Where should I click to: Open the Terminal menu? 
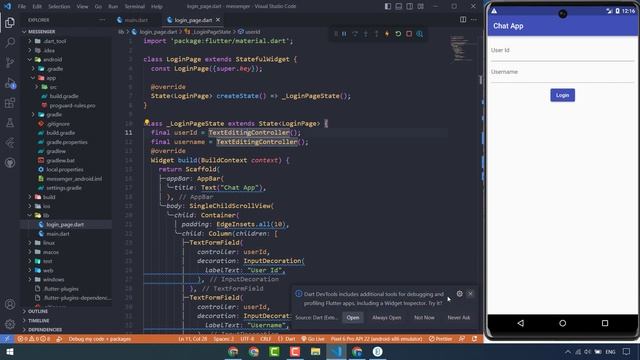click(x=135, y=7)
